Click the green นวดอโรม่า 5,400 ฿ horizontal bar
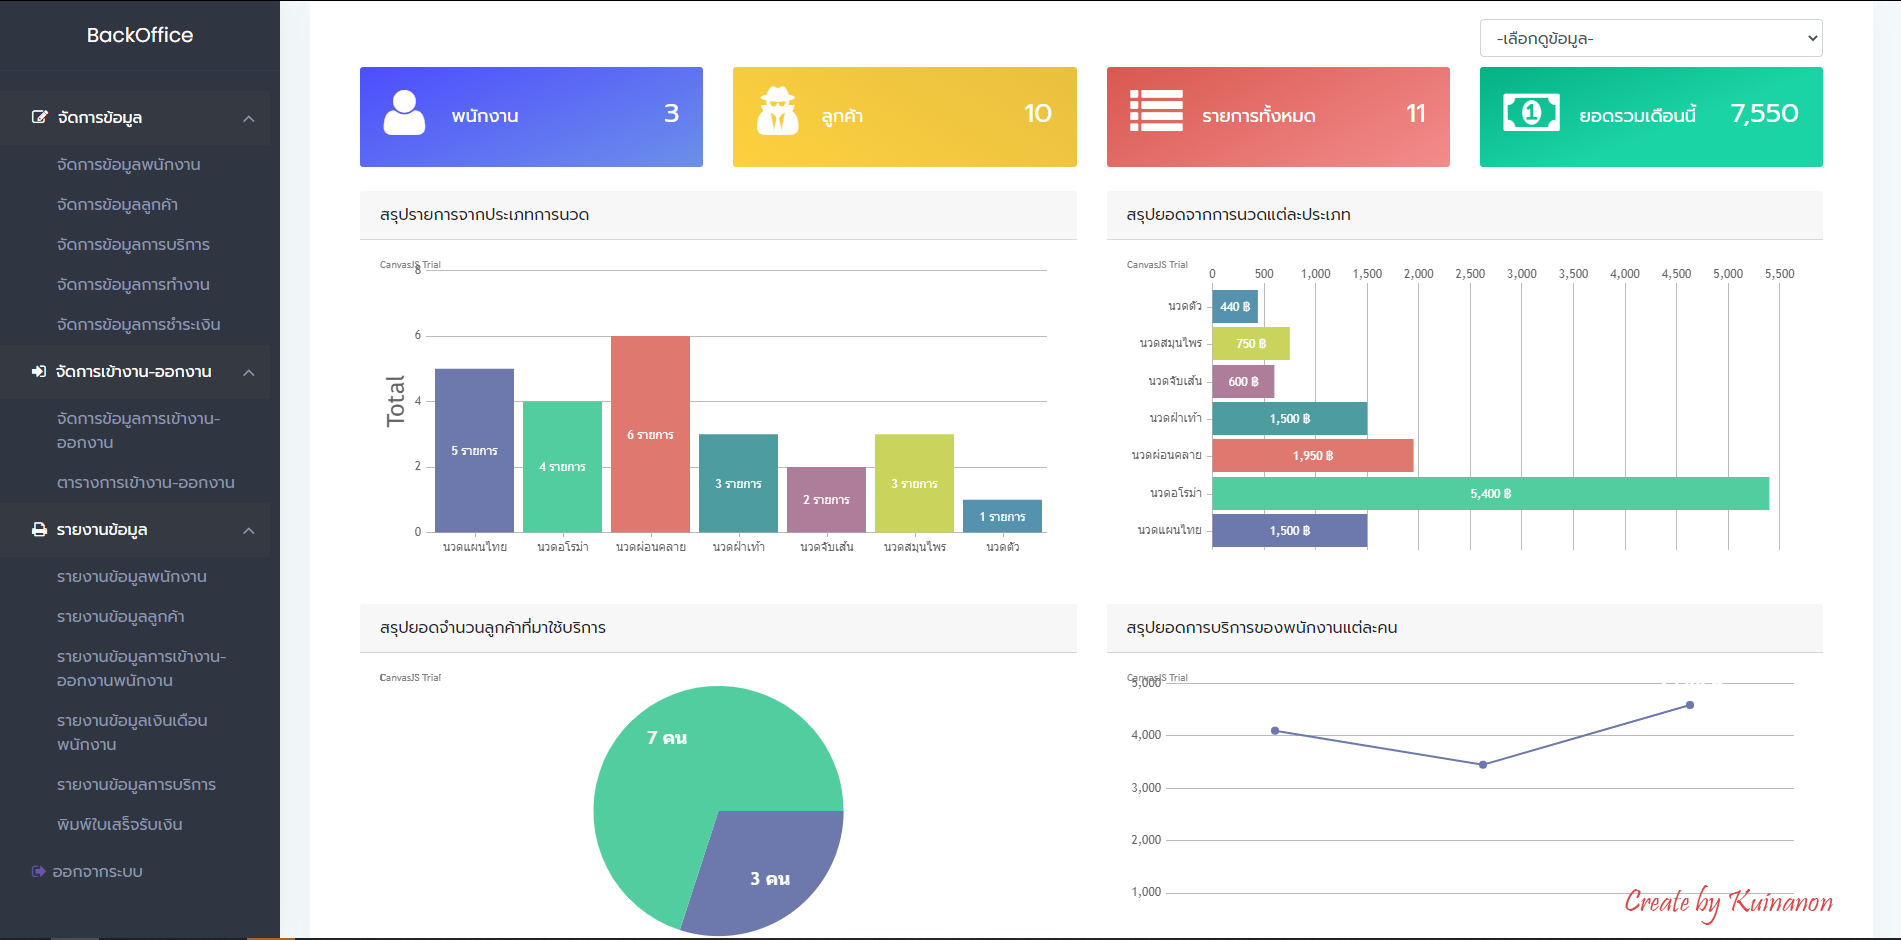This screenshot has height=940, width=1901. (x=1490, y=493)
